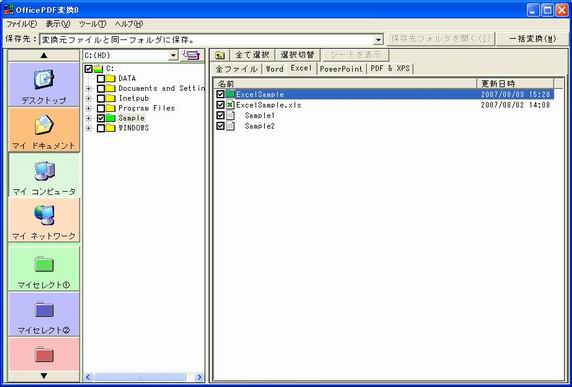Click the 保存先フォルダを開く button
Screen dimensions: 572x387
pos(440,39)
